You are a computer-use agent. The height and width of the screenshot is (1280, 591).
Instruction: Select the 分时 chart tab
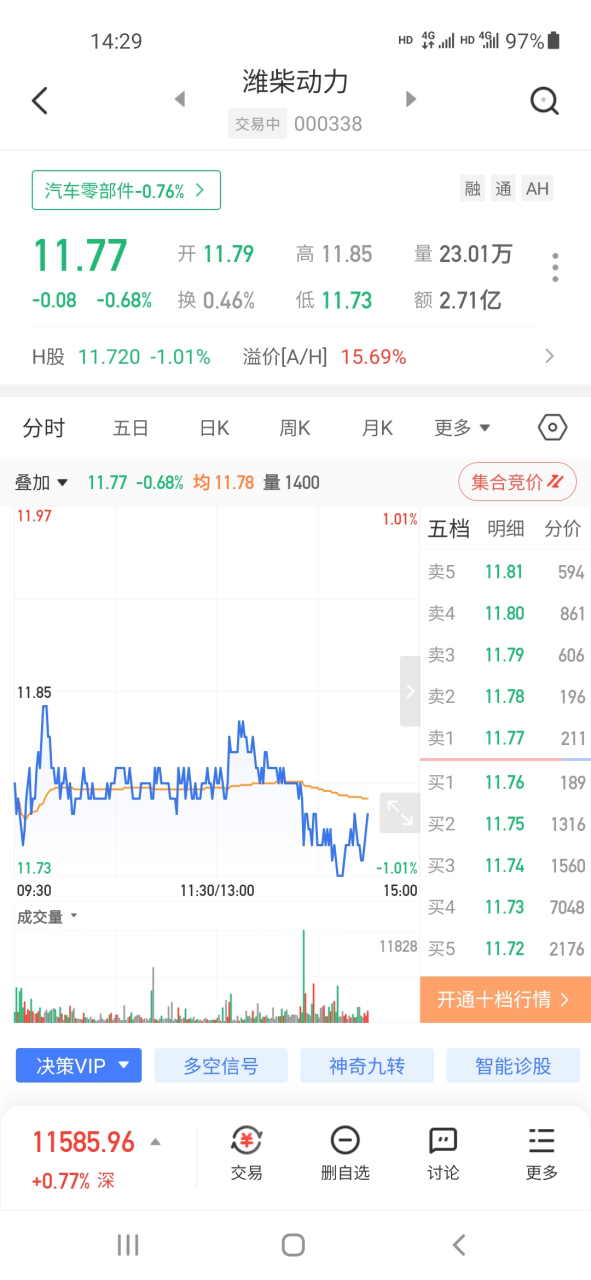(x=44, y=428)
